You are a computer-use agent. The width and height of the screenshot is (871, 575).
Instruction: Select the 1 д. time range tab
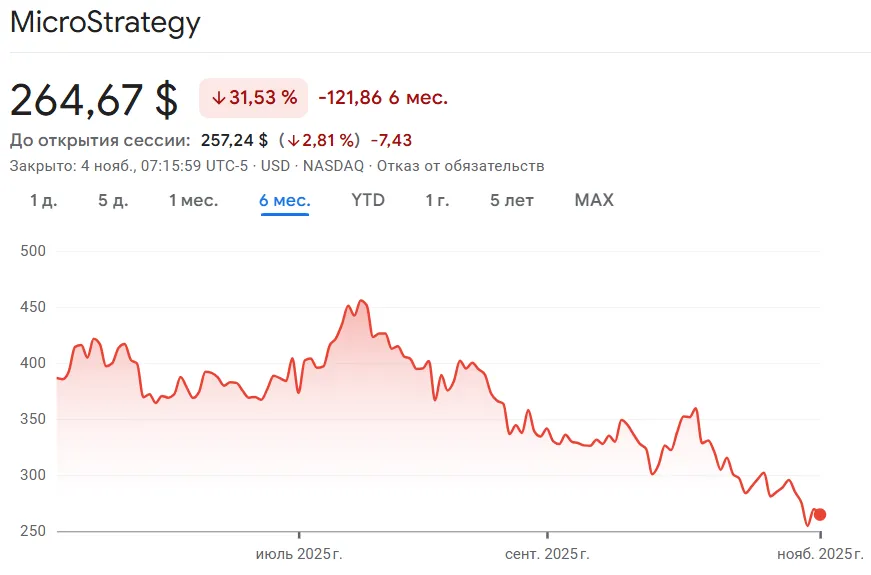tap(43, 200)
